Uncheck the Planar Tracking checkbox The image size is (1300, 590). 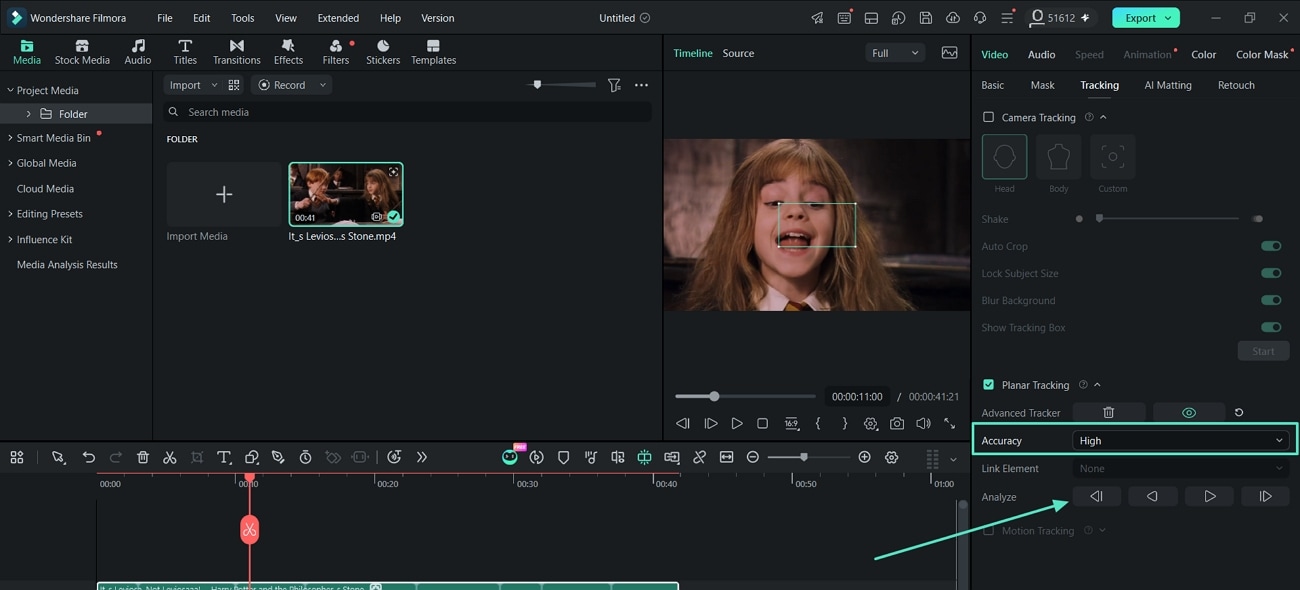coord(988,385)
